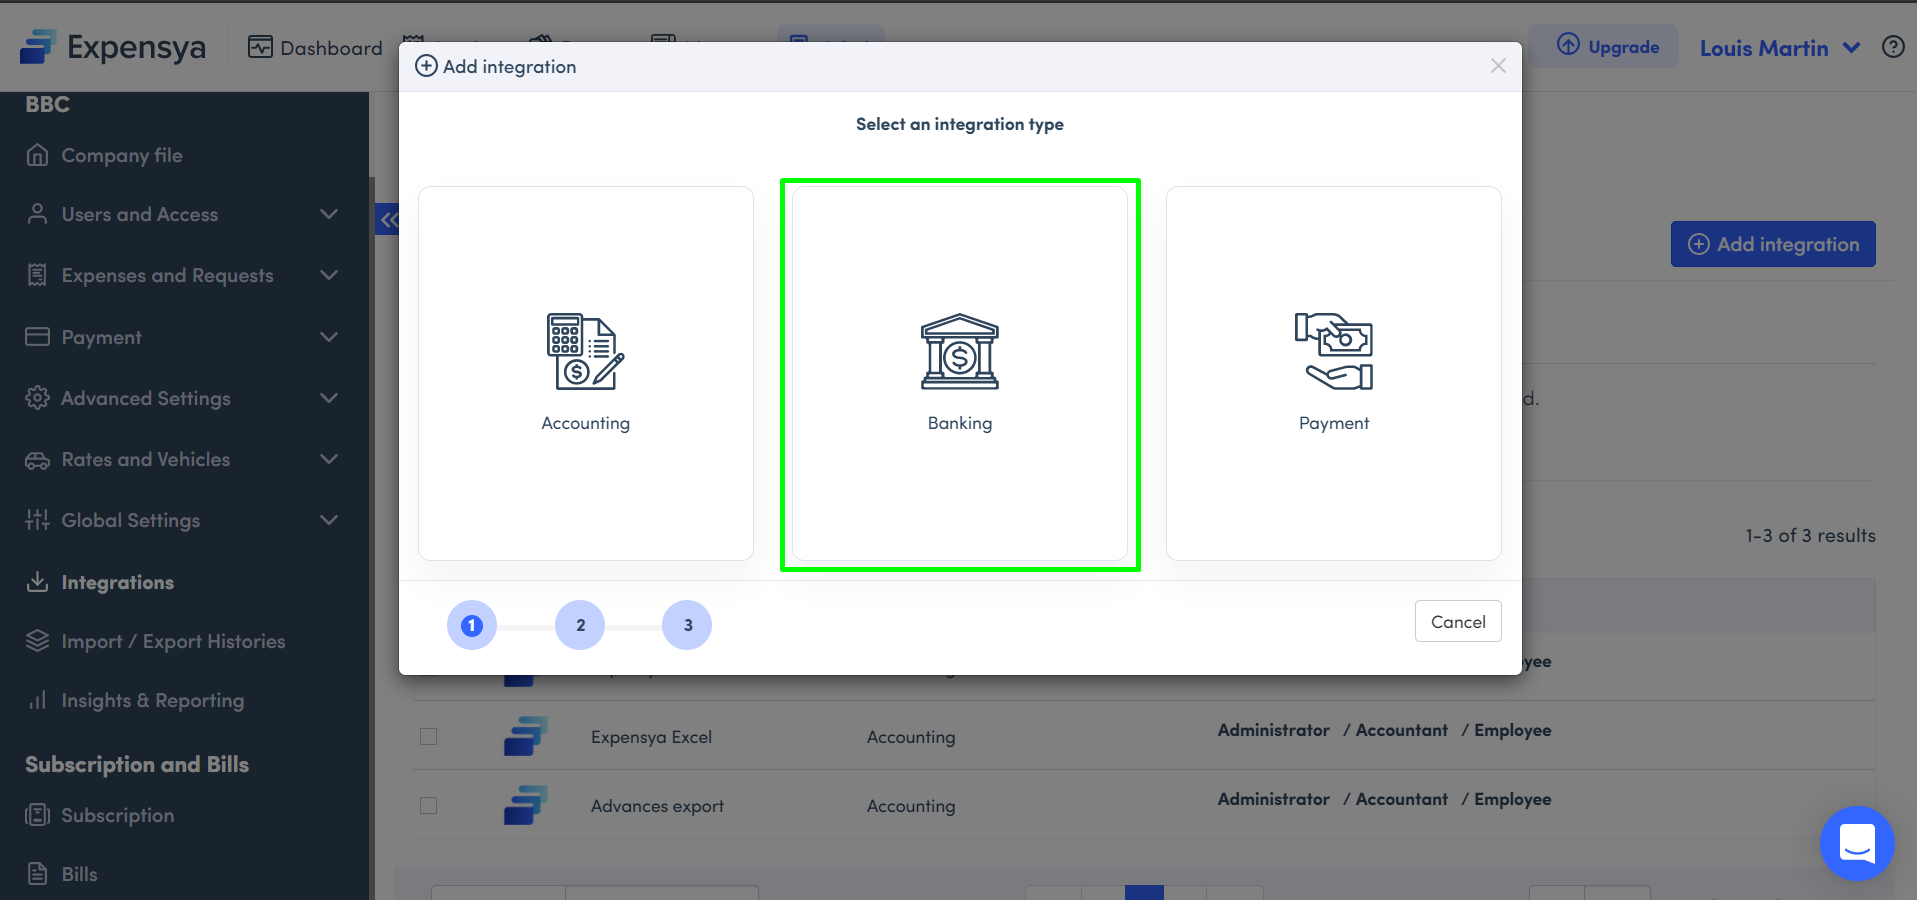1917x900 pixels.
Task: Choose the Banking integration icon
Action: 959,351
